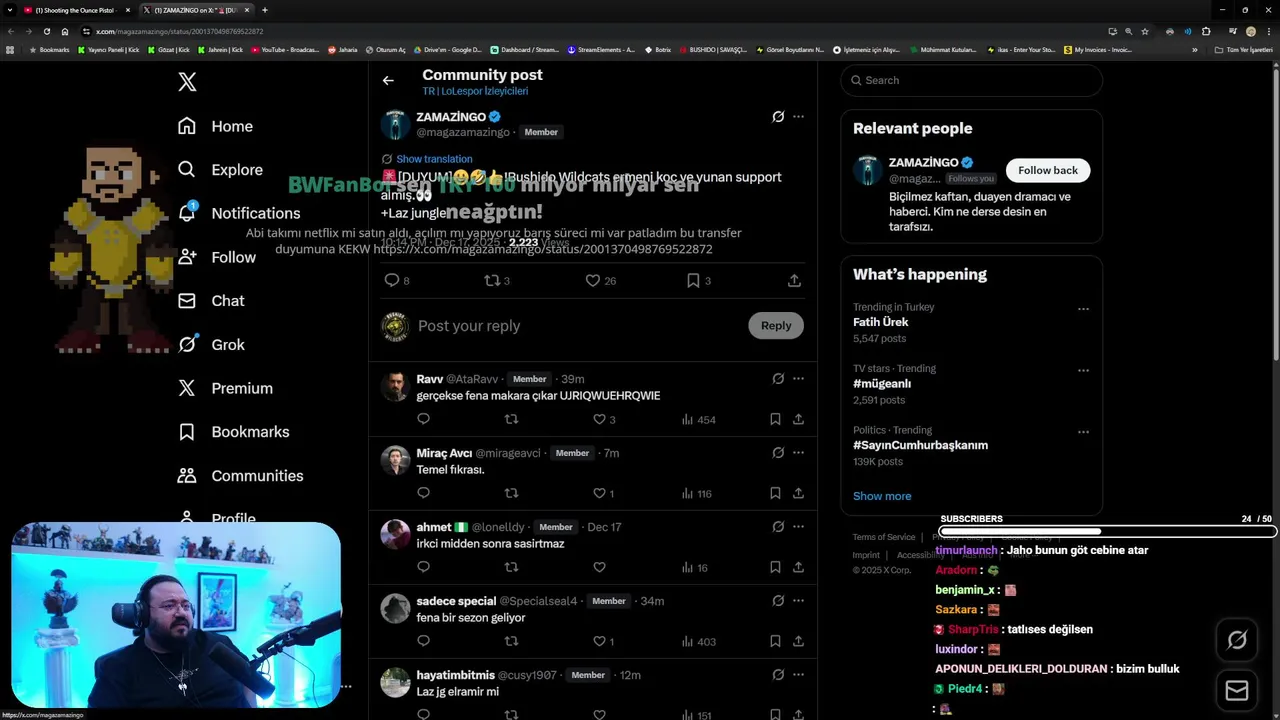The width and height of the screenshot is (1280, 720).
Task: Open the X logo home link
Action: tap(187, 82)
